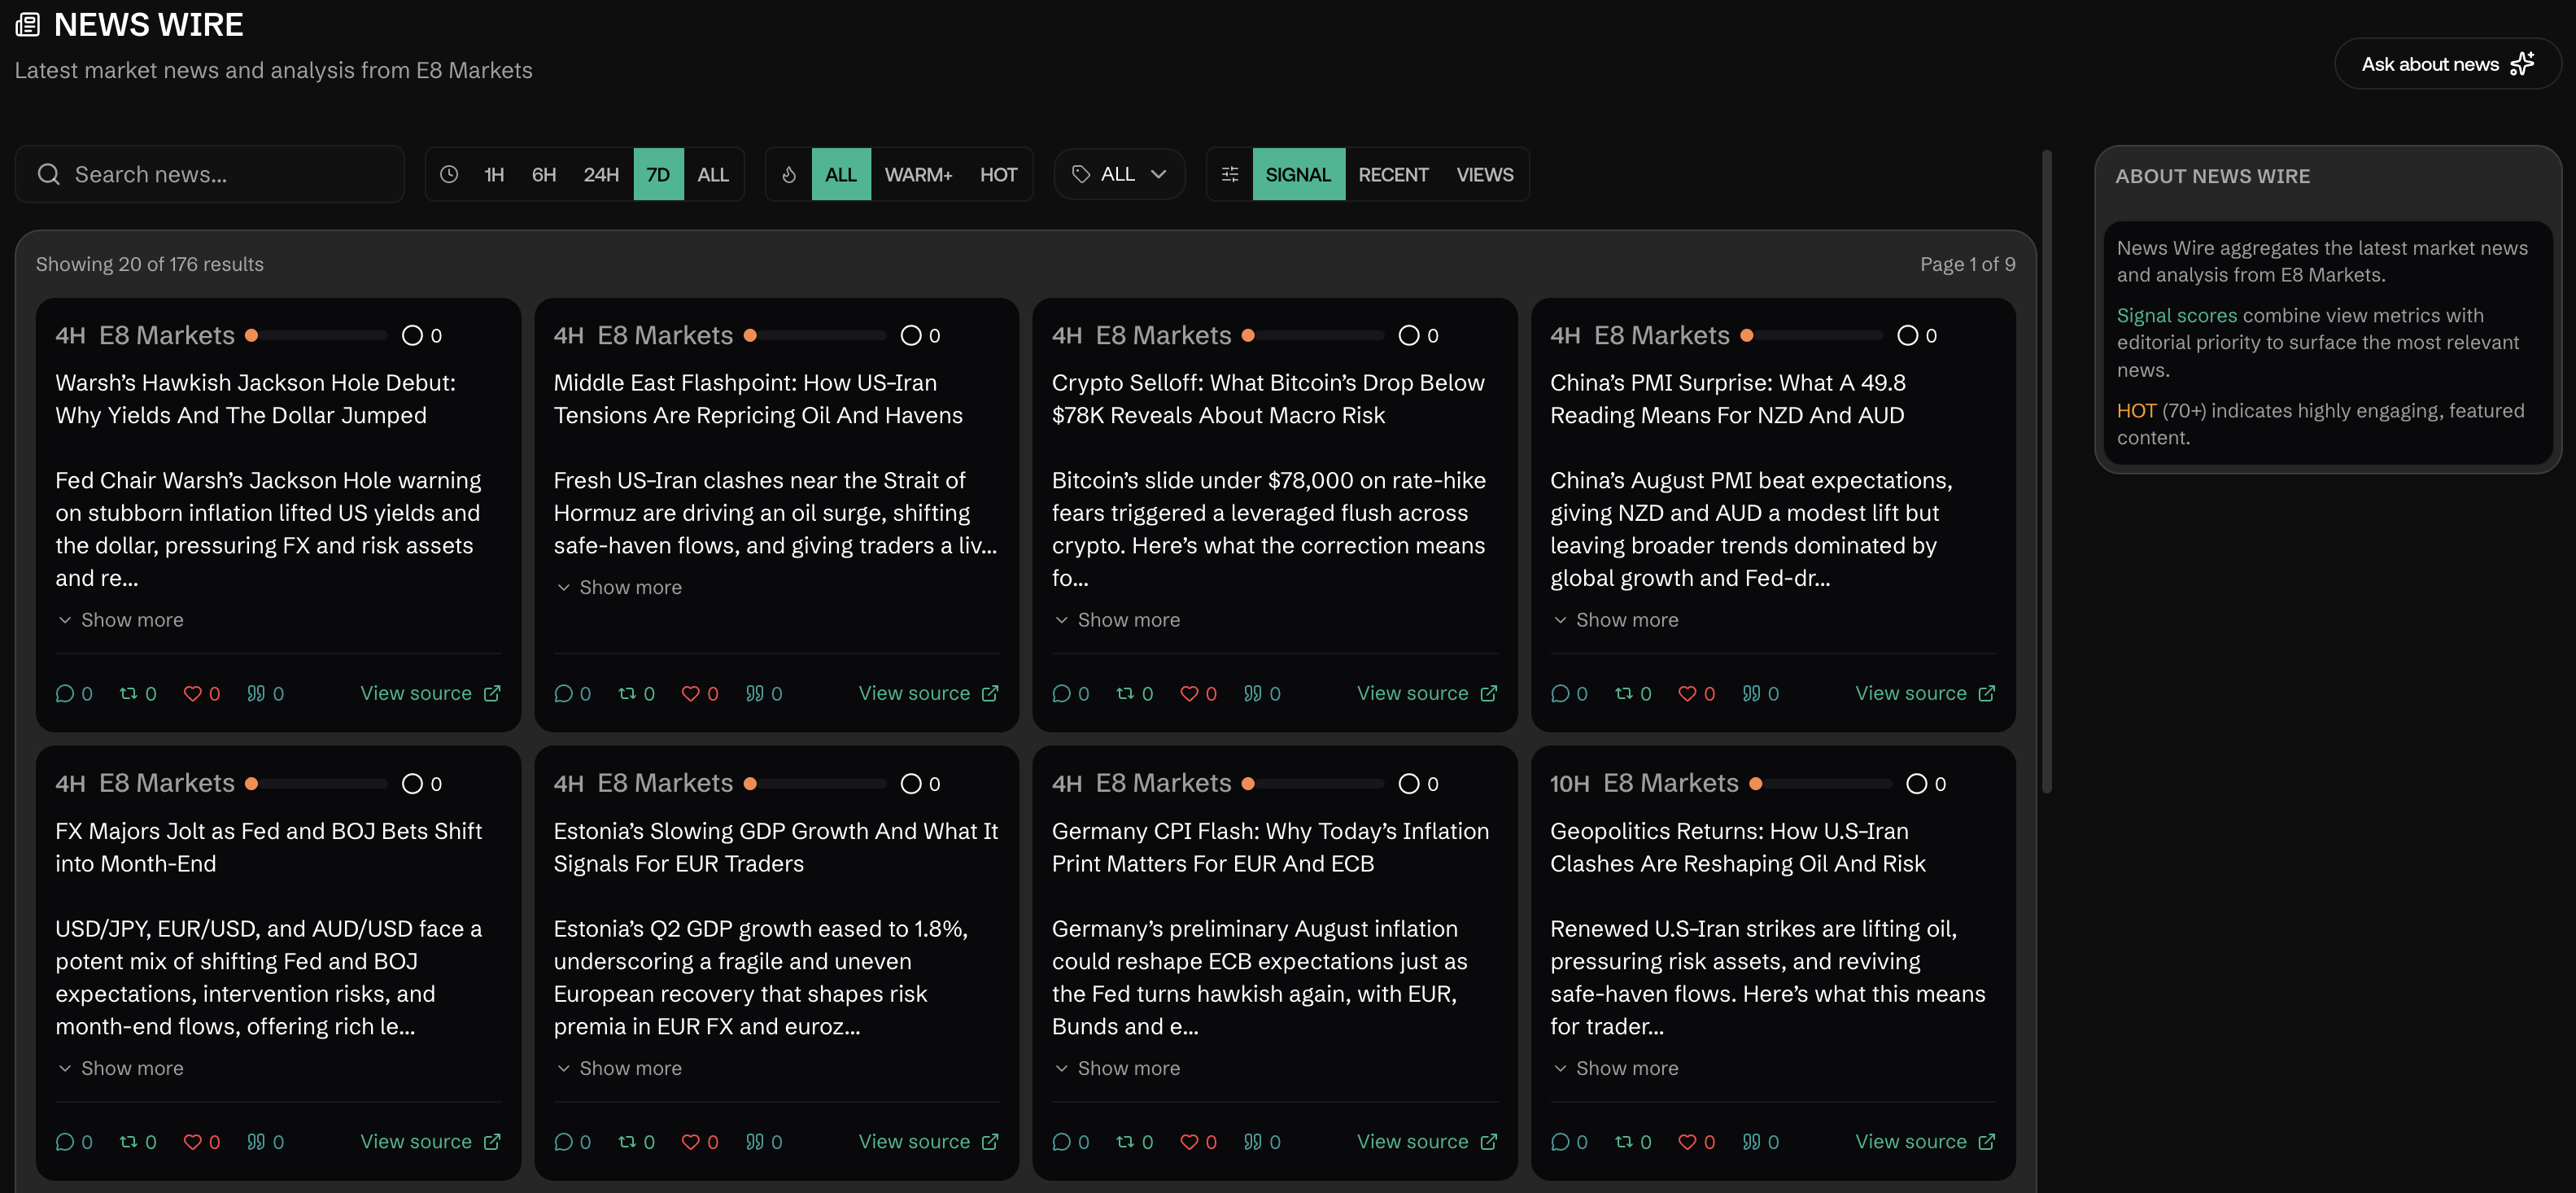Click the 'Page 1 of 9' indicator
Image resolution: width=2576 pixels, height=1193 pixels.
click(x=1967, y=264)
